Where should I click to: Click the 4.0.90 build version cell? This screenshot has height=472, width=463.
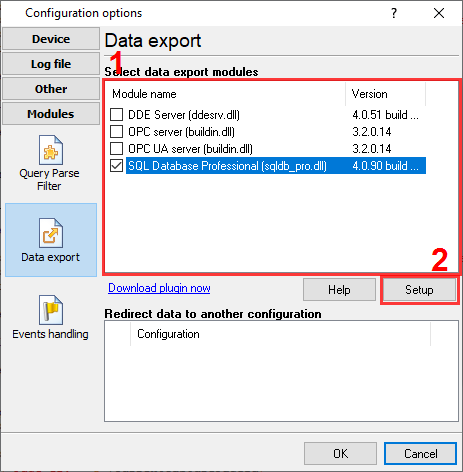pos(386,166)
